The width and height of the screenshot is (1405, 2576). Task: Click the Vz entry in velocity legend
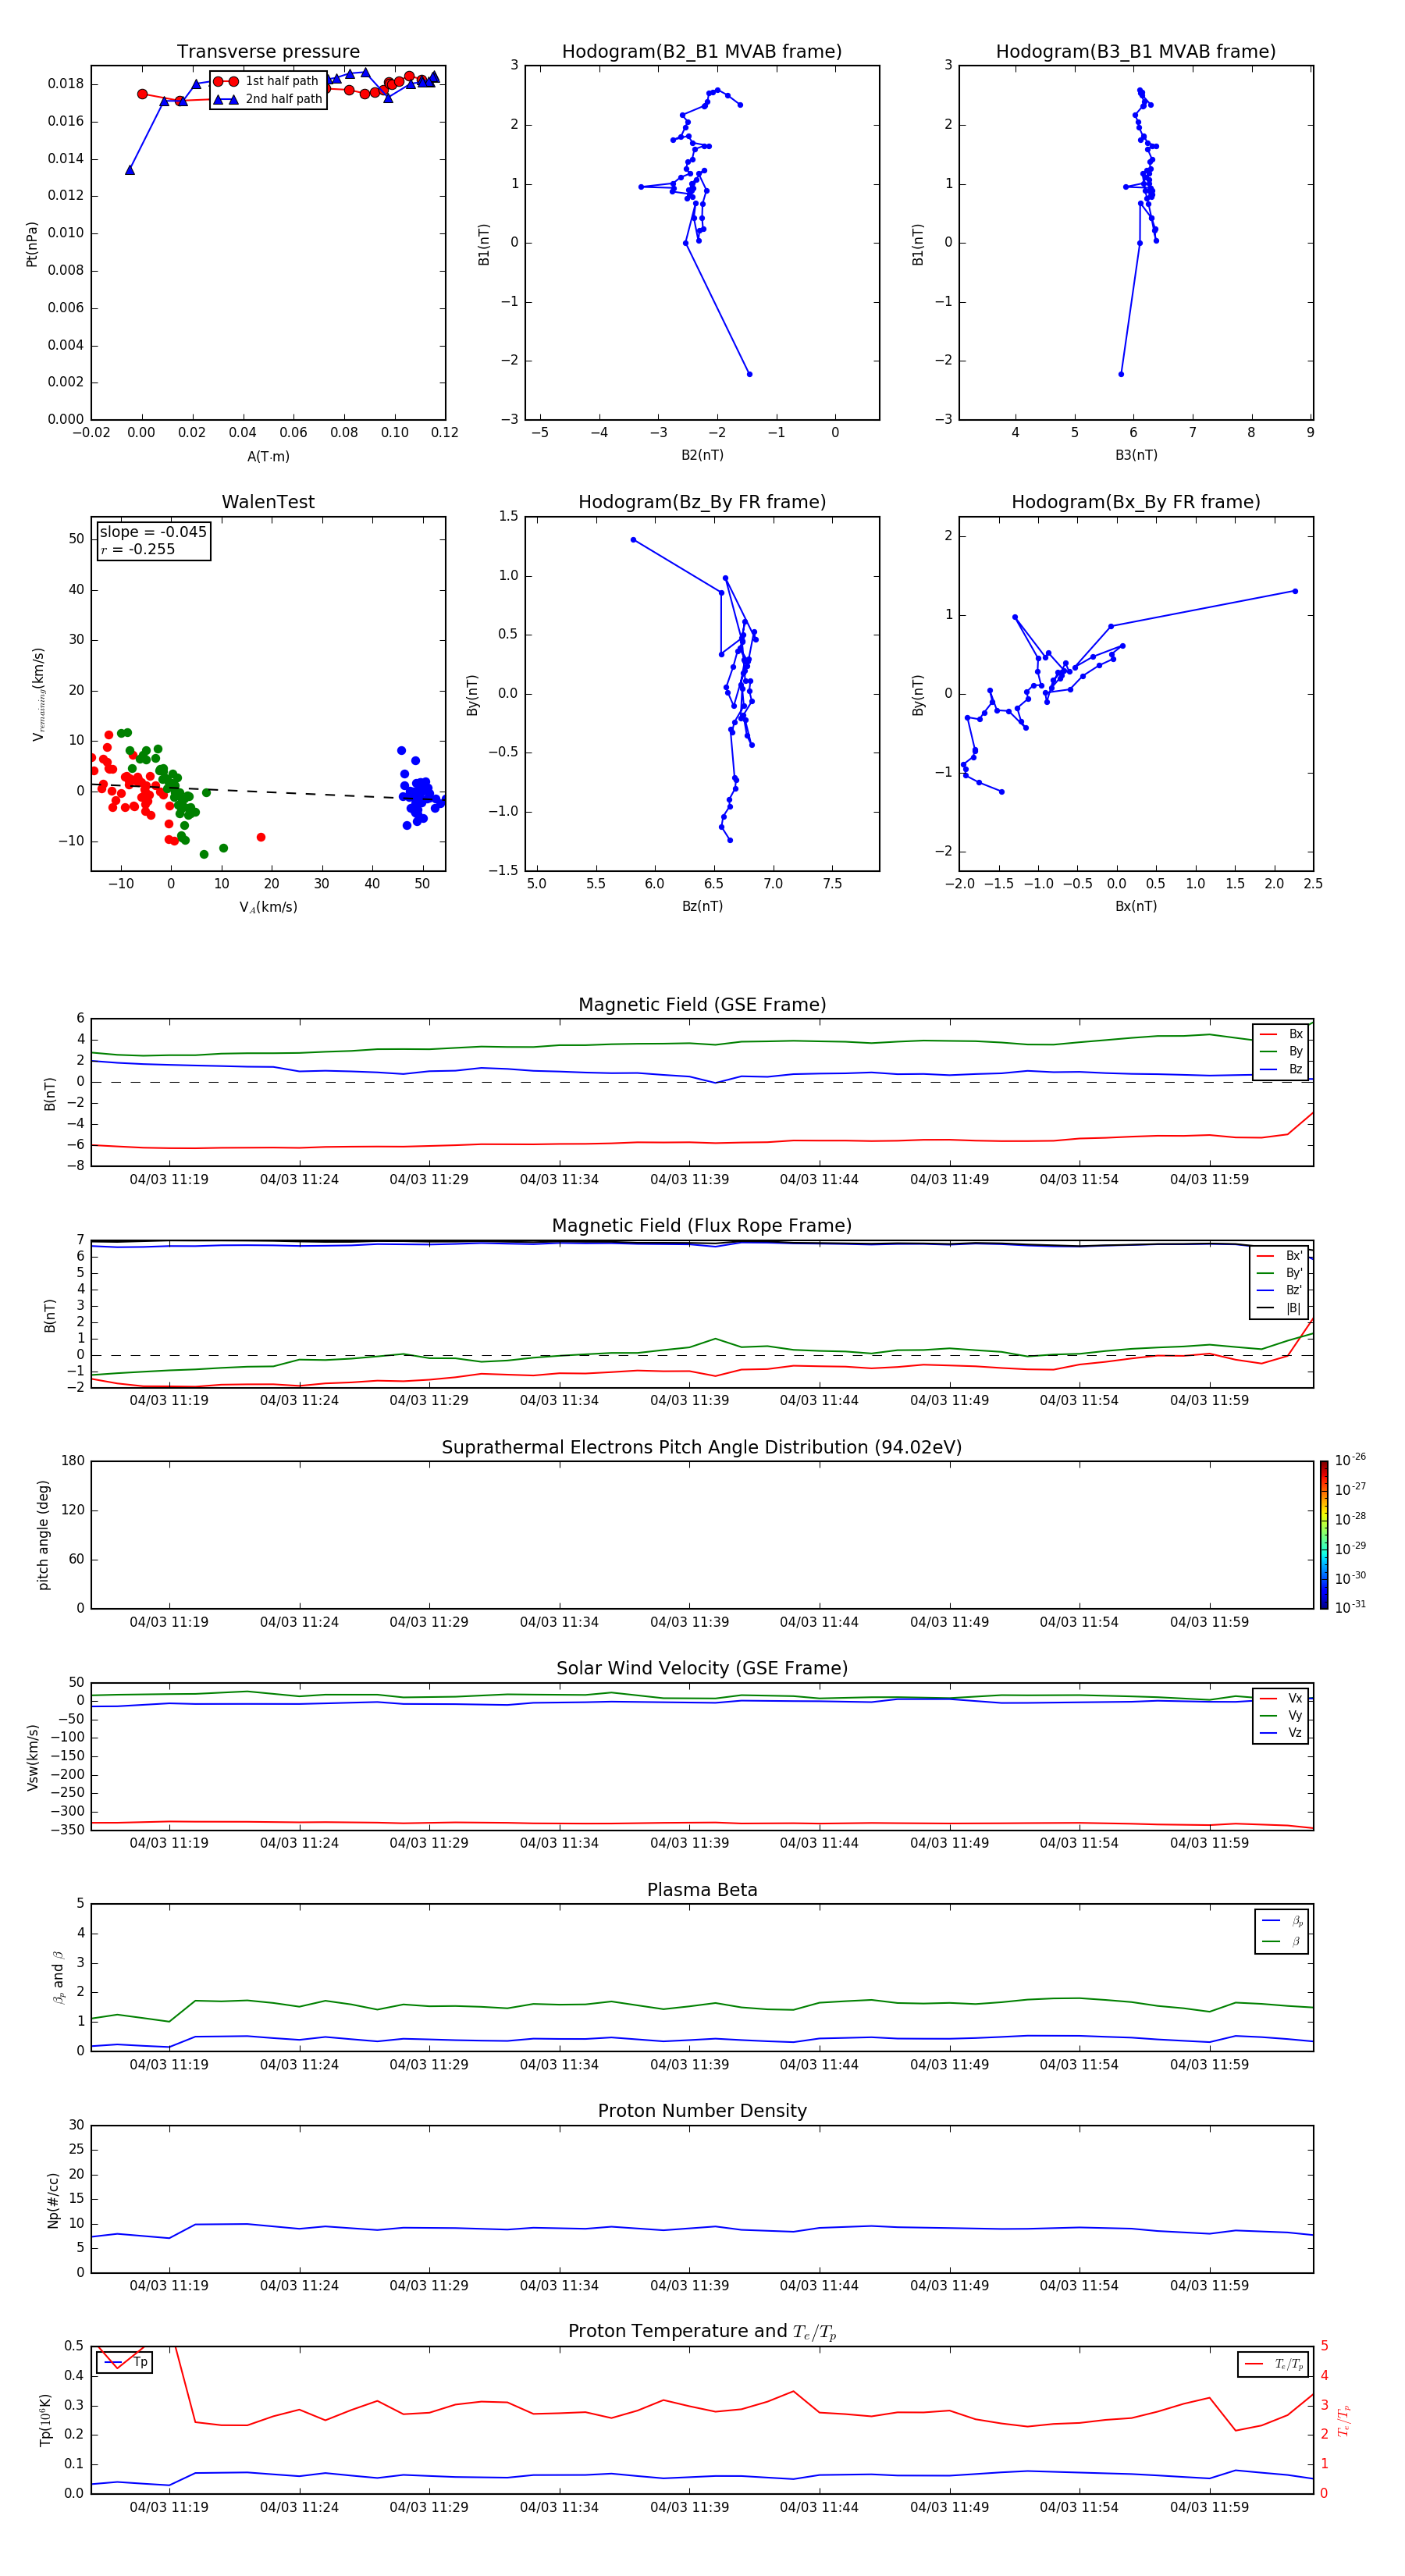point(1281,1733)
